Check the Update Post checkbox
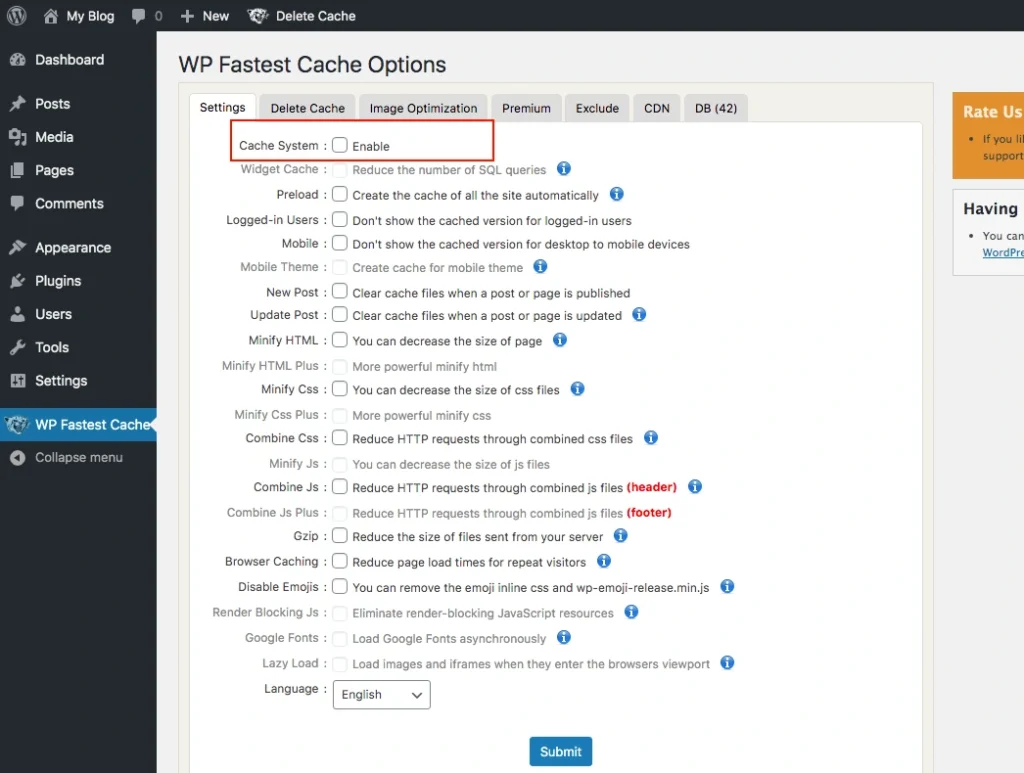1024x773 pixels. point(340,315)
